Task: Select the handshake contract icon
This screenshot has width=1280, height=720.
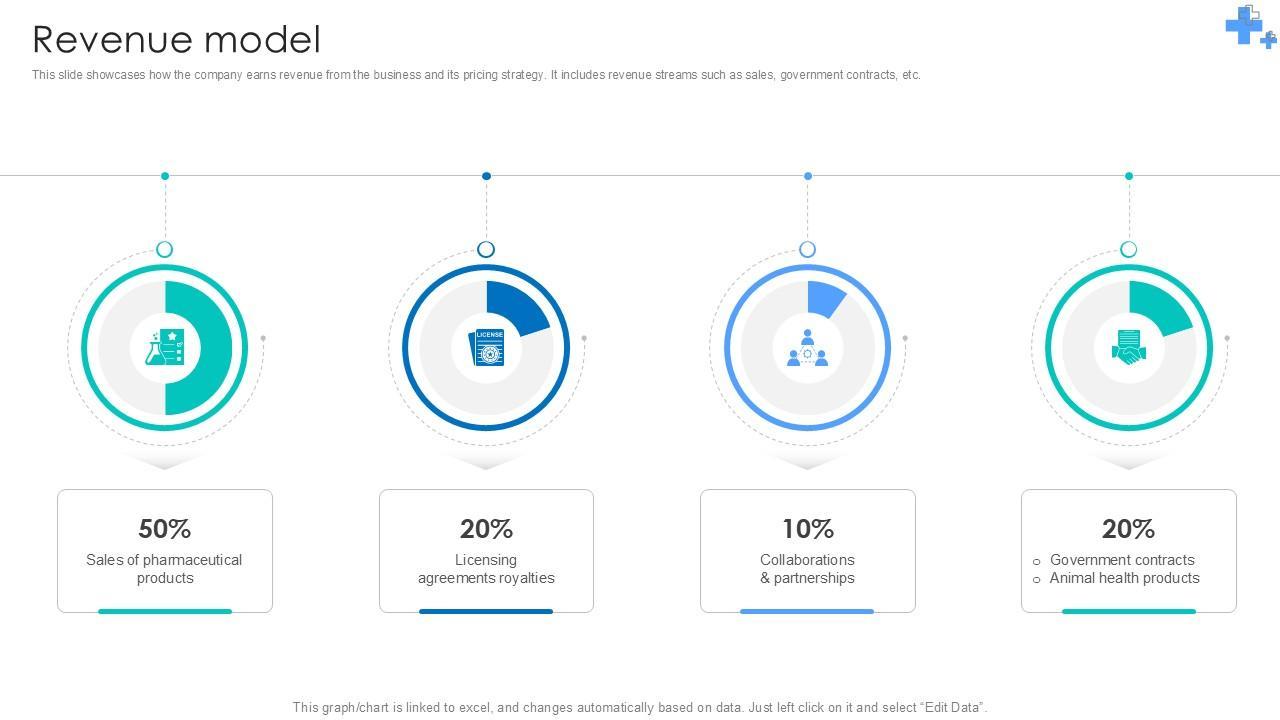Action: (x=1129, y=348)
